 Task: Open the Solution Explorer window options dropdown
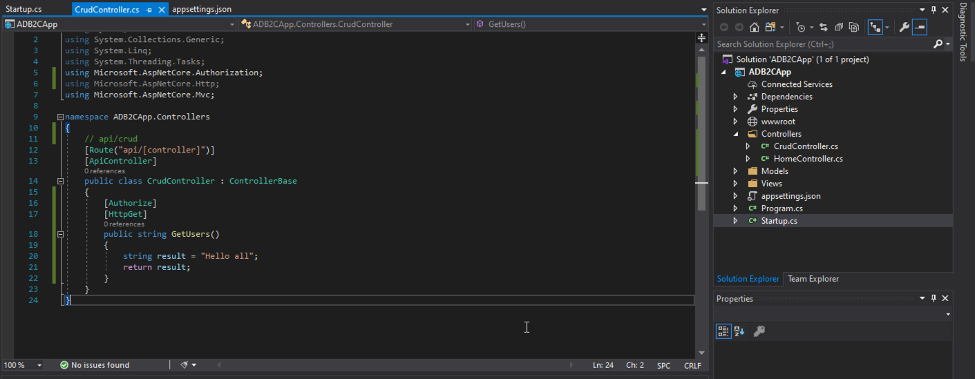(922, 10)
